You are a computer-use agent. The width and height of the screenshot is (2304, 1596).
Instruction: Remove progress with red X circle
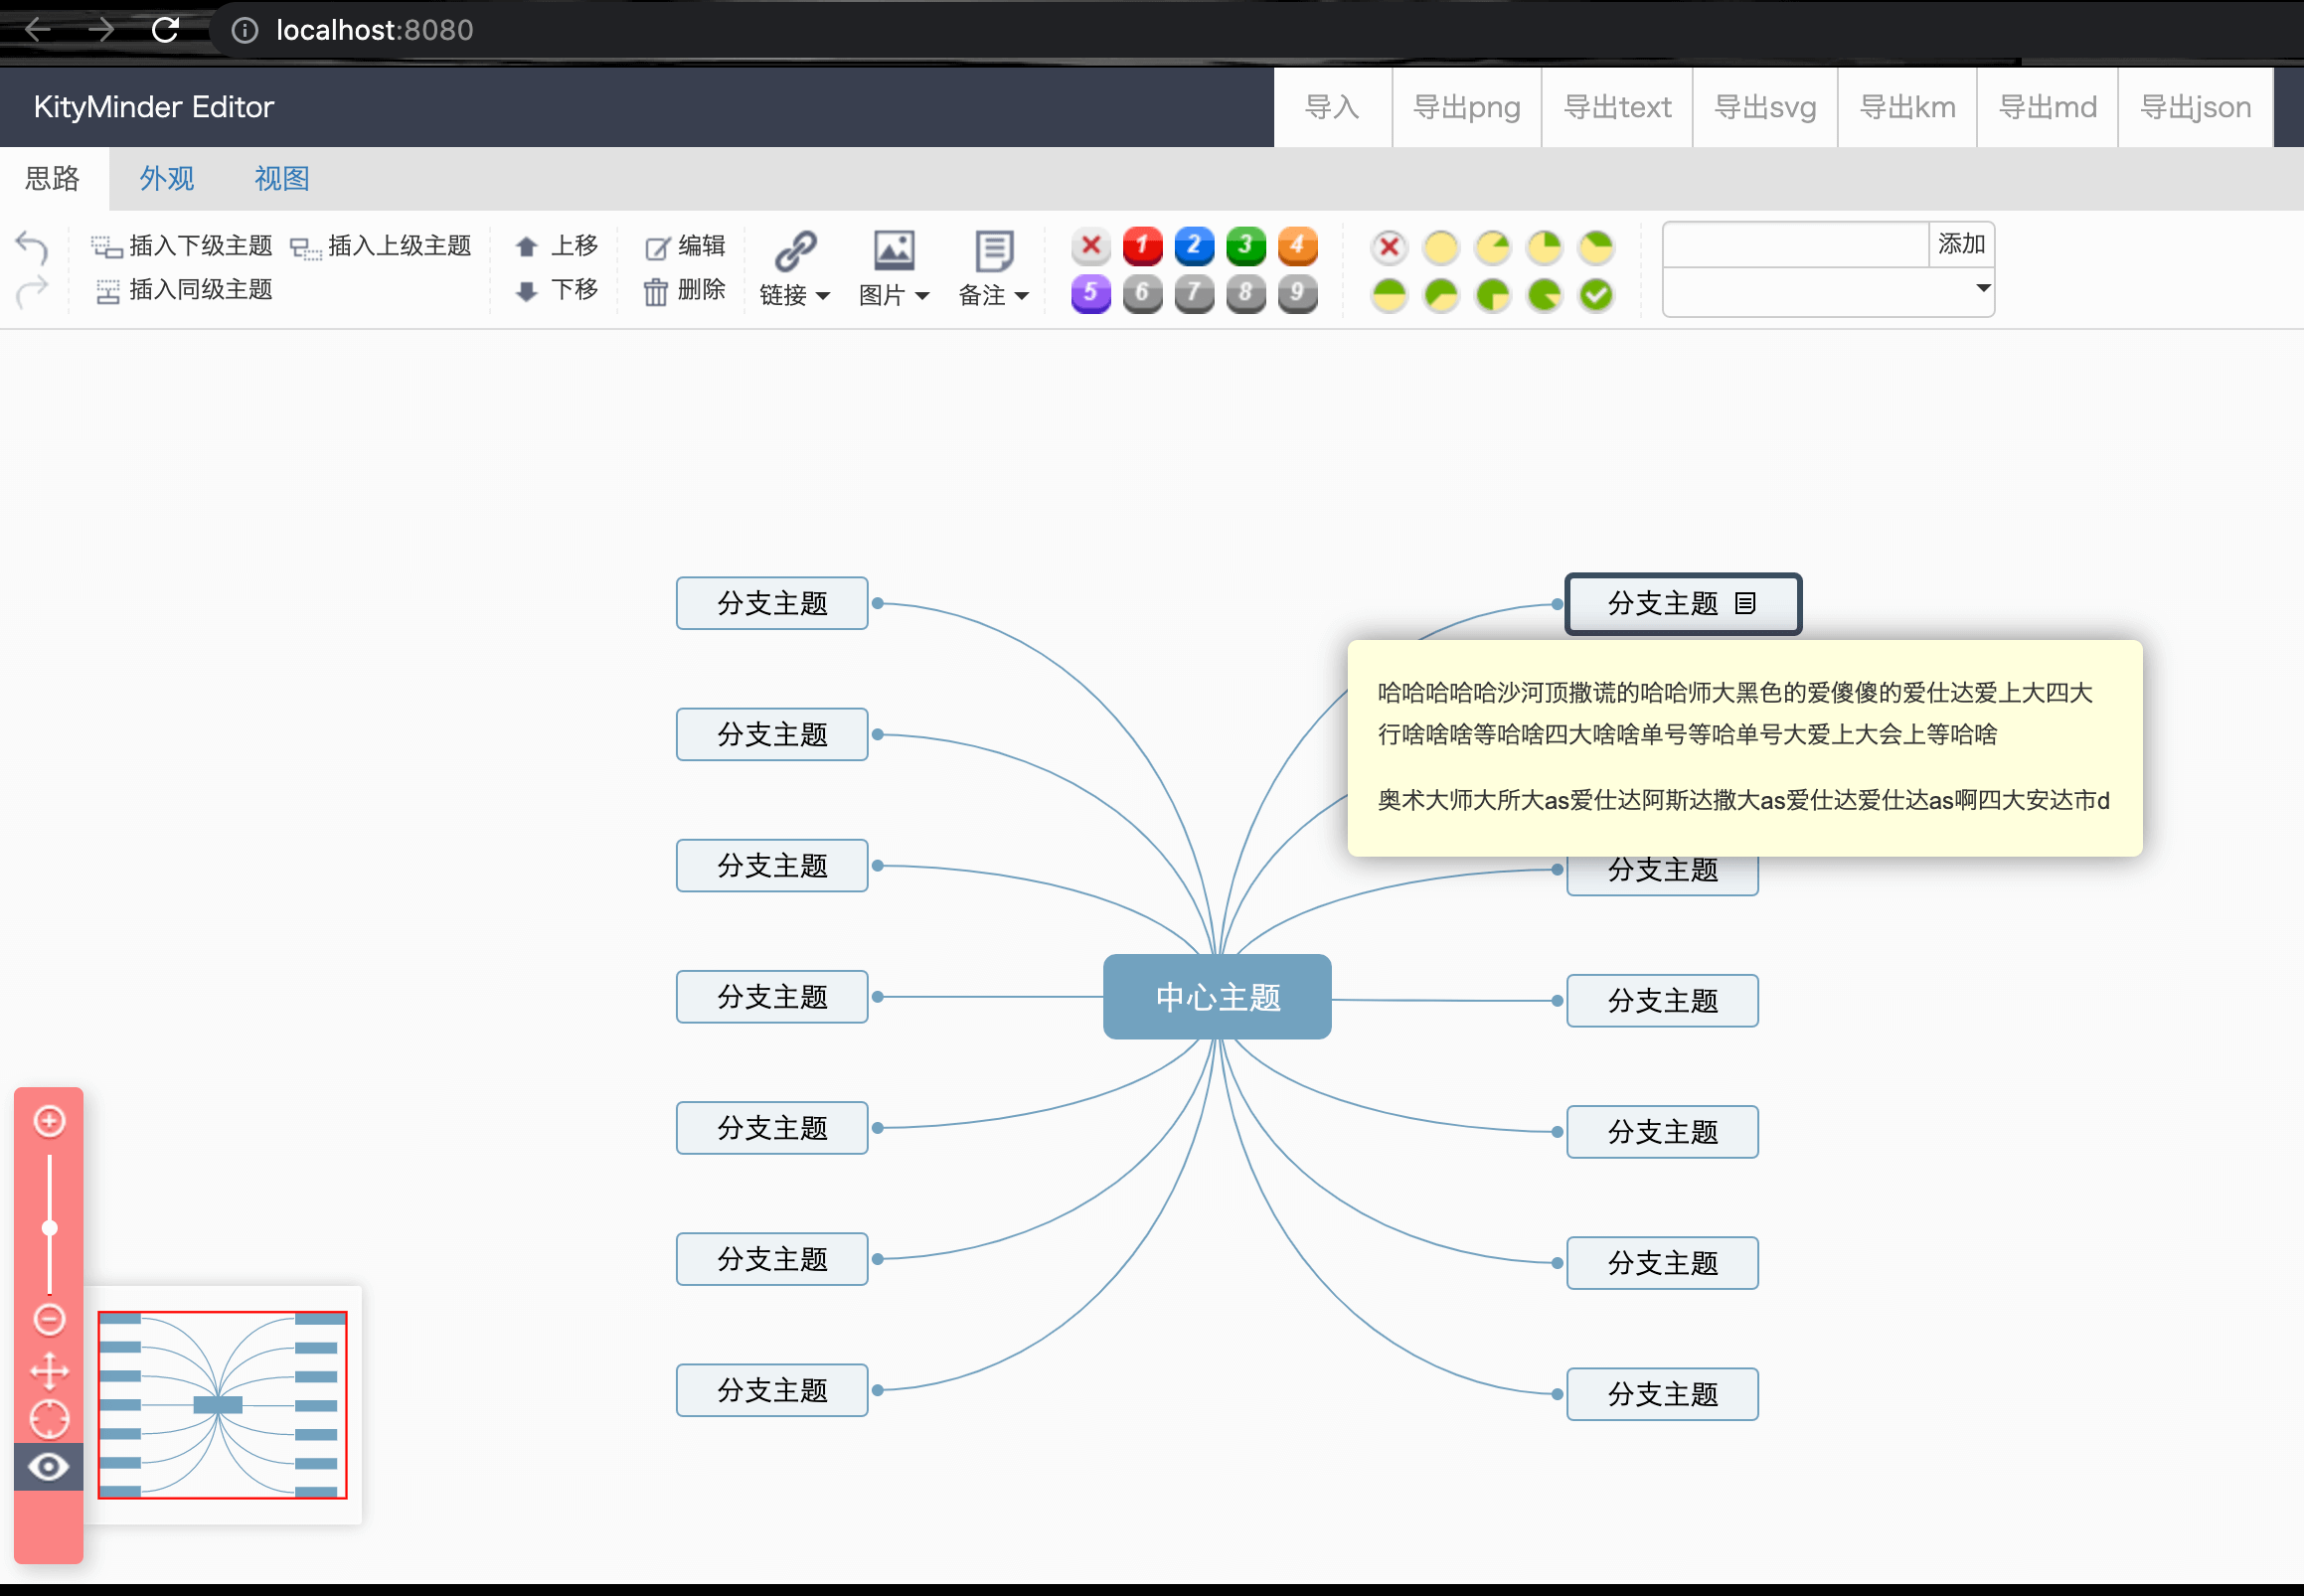point(1389,247)
